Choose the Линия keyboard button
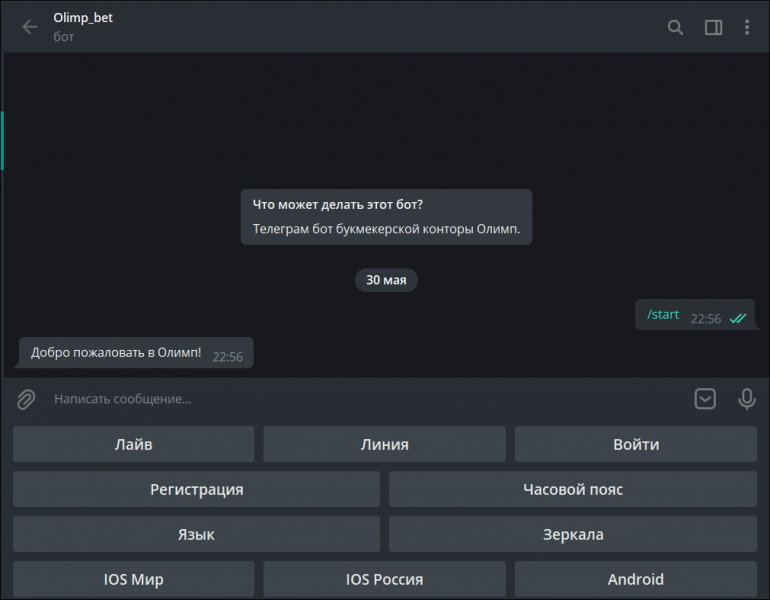The image size is (770, 600). click(385, 444)
